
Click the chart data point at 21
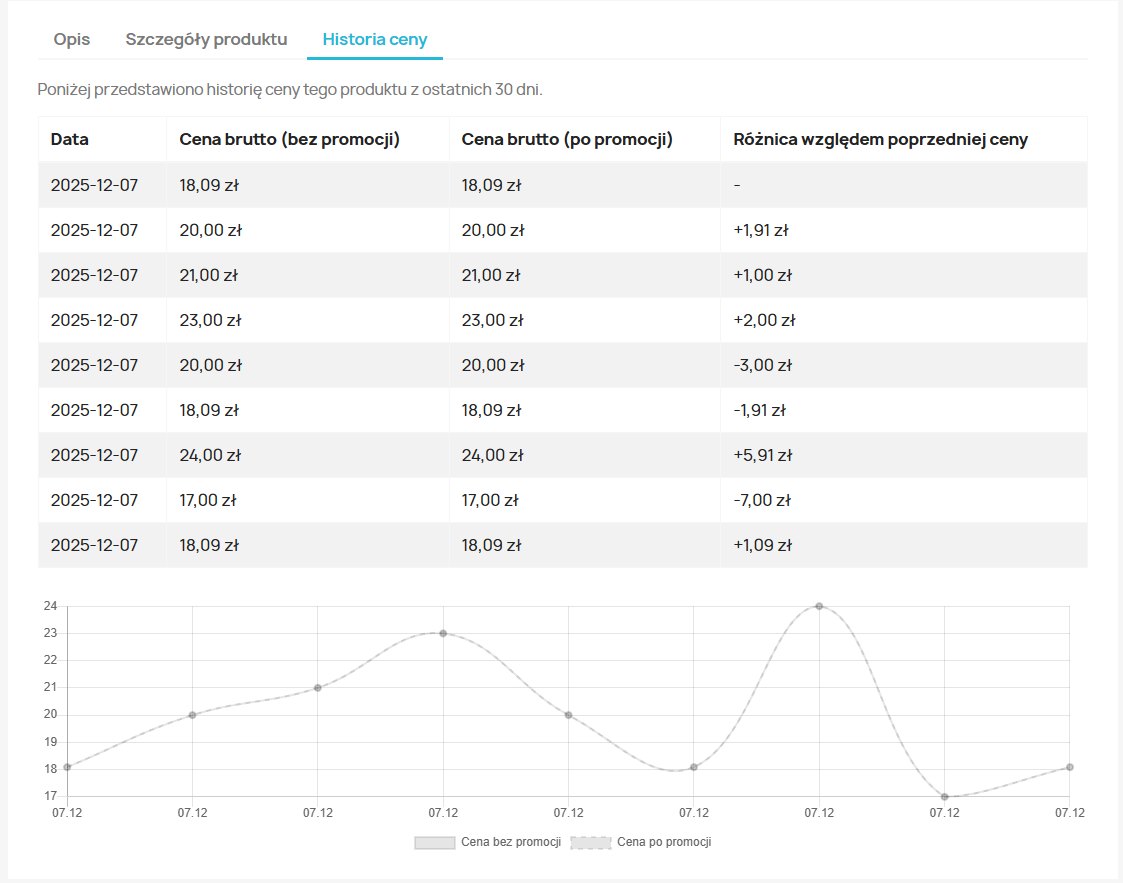[x=317, y=687]
